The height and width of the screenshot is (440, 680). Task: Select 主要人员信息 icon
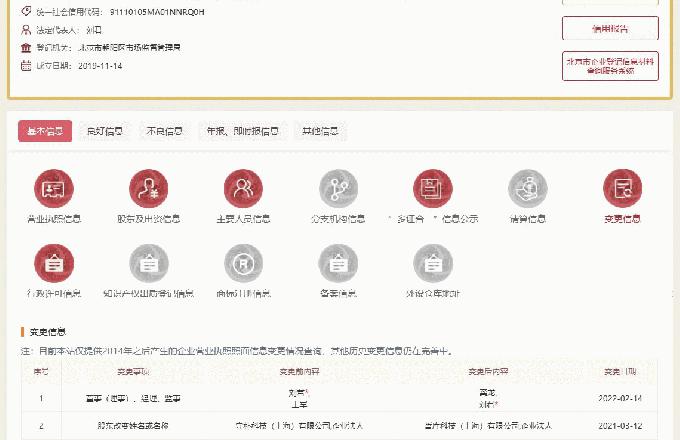pos(244,189)
